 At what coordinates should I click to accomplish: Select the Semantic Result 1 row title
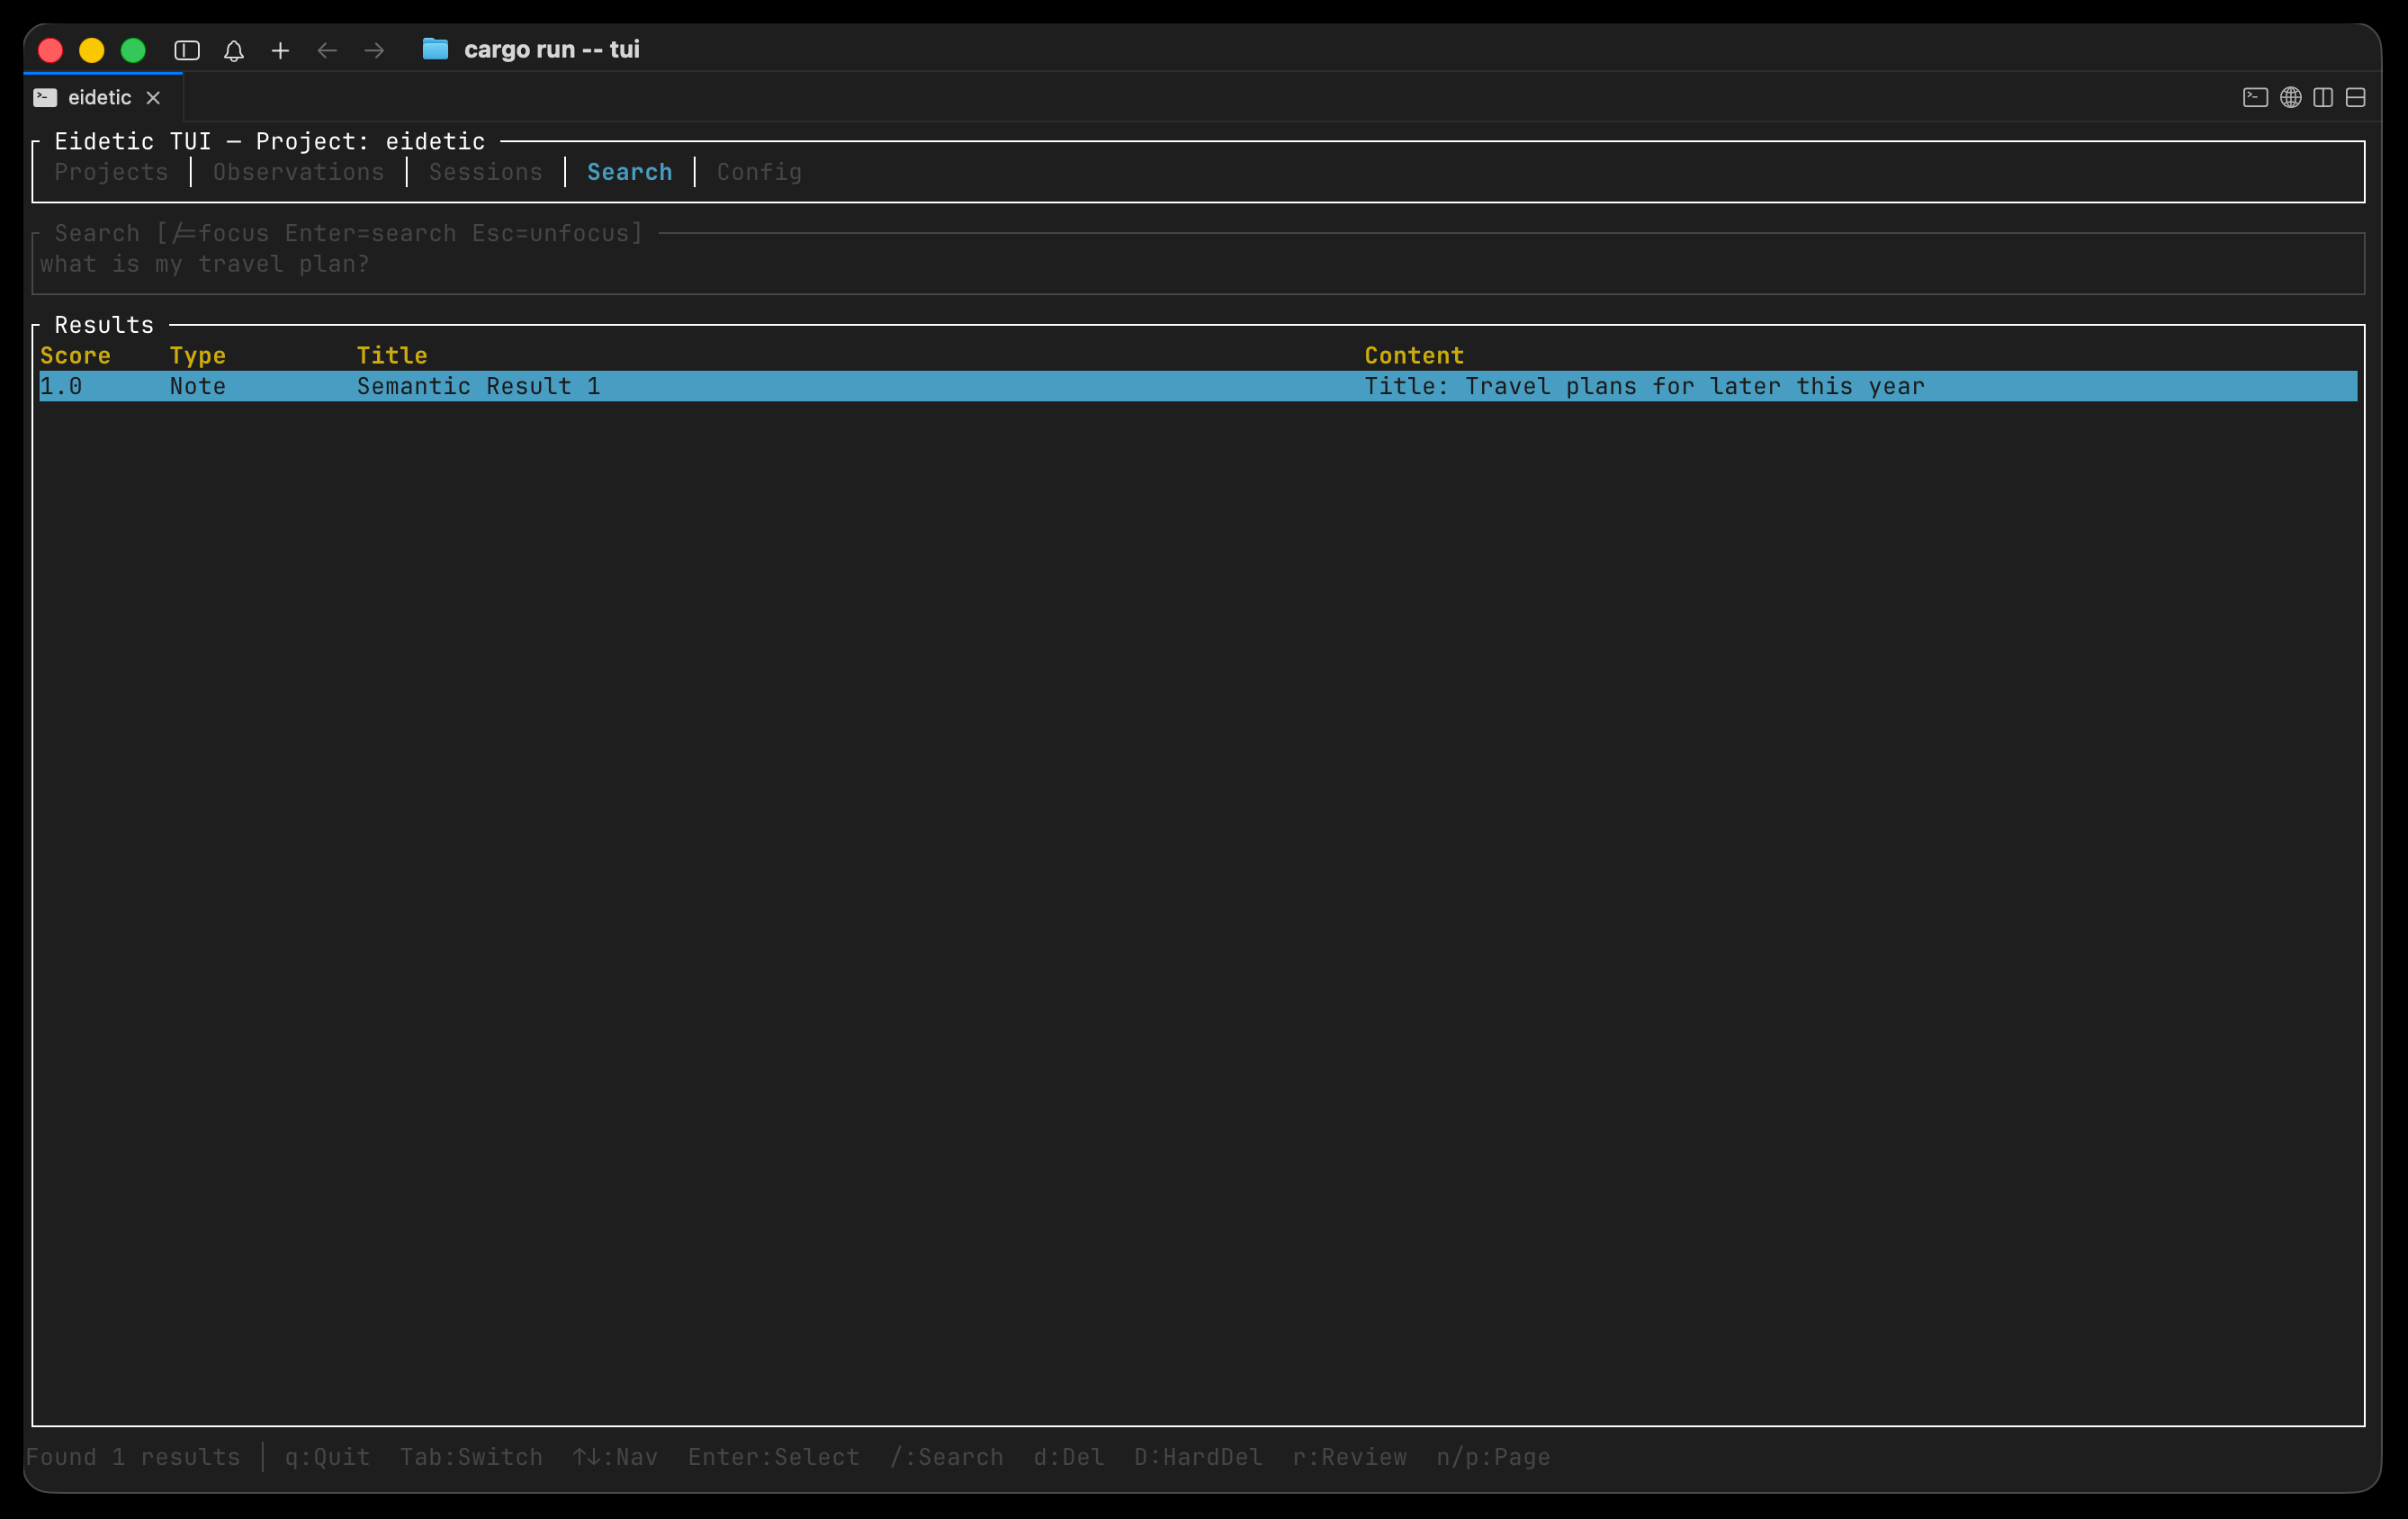[x=479, y=386]
